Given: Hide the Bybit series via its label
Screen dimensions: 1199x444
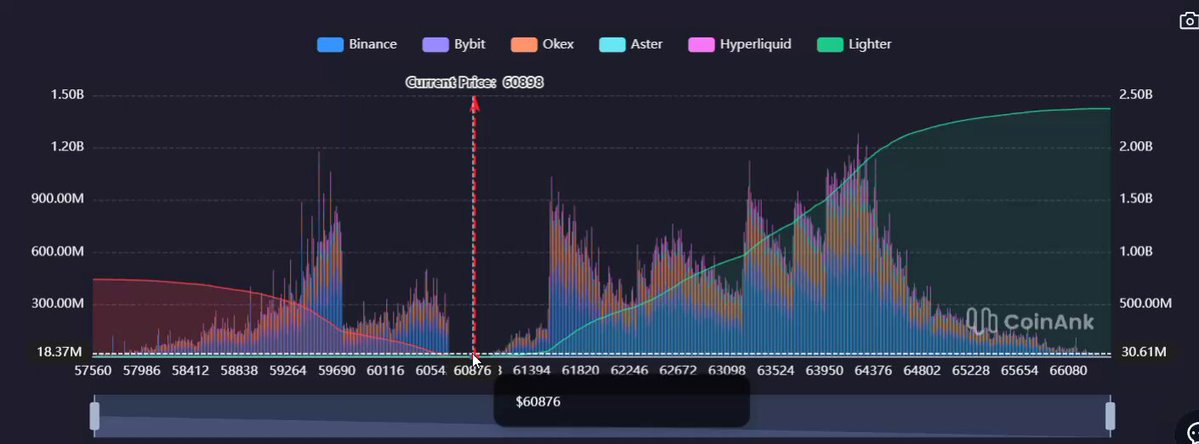Looking at the screenshot, I should click(x=470, y=44).
